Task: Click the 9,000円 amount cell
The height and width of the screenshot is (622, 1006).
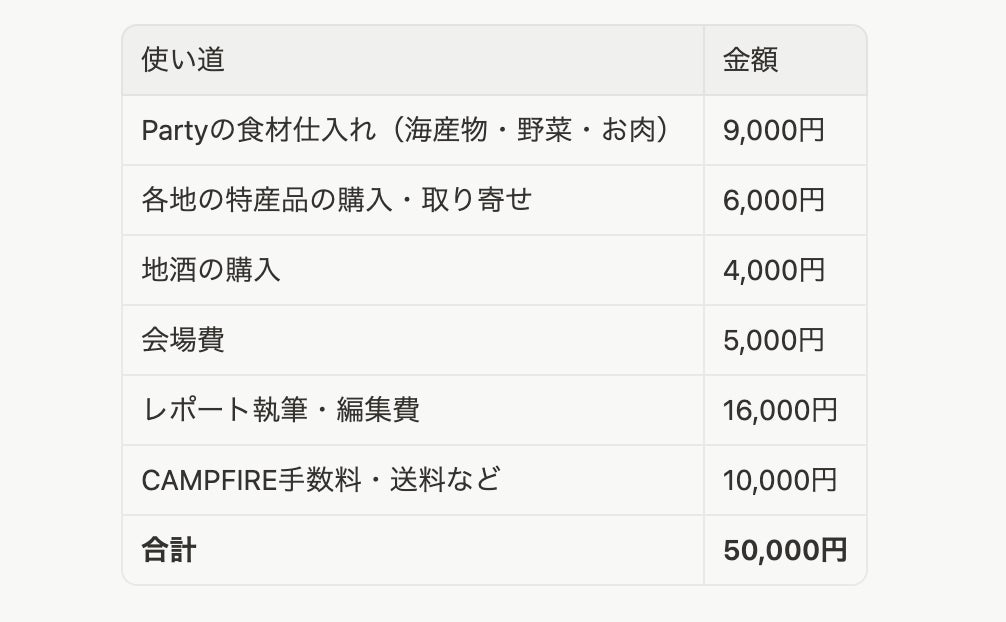Action: [773, 130]
